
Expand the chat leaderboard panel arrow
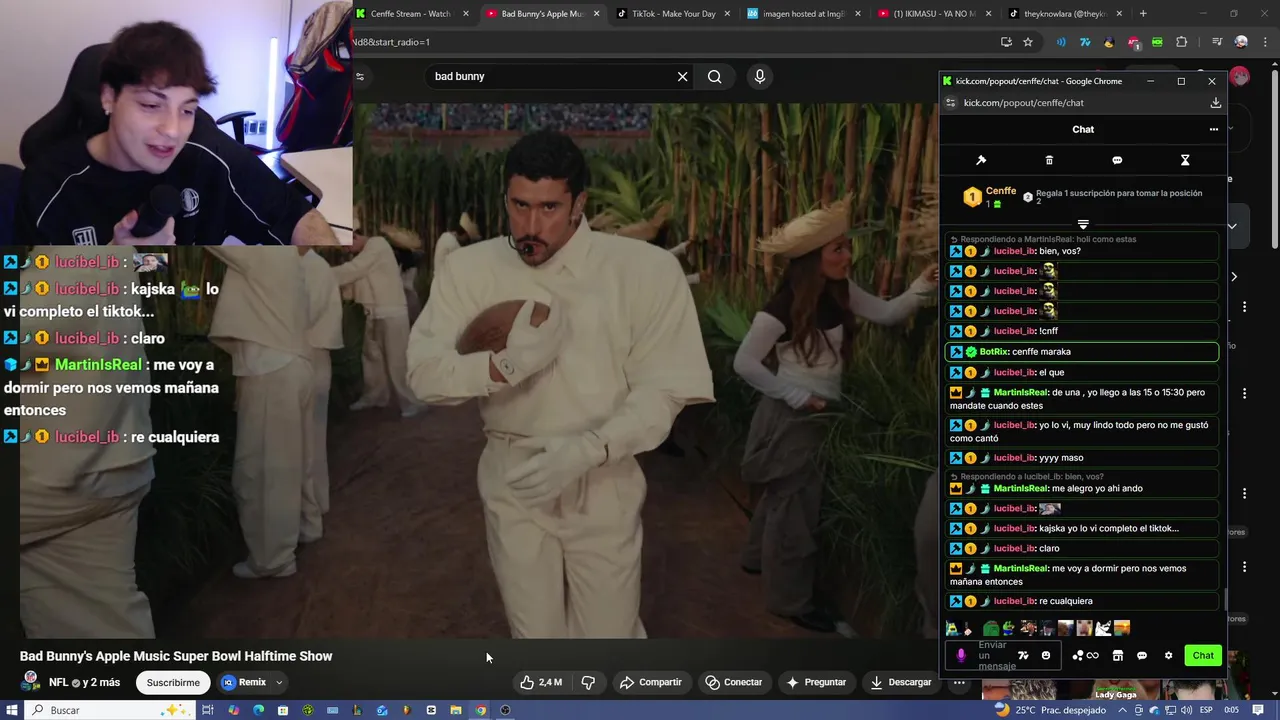tap(1083, 224)
